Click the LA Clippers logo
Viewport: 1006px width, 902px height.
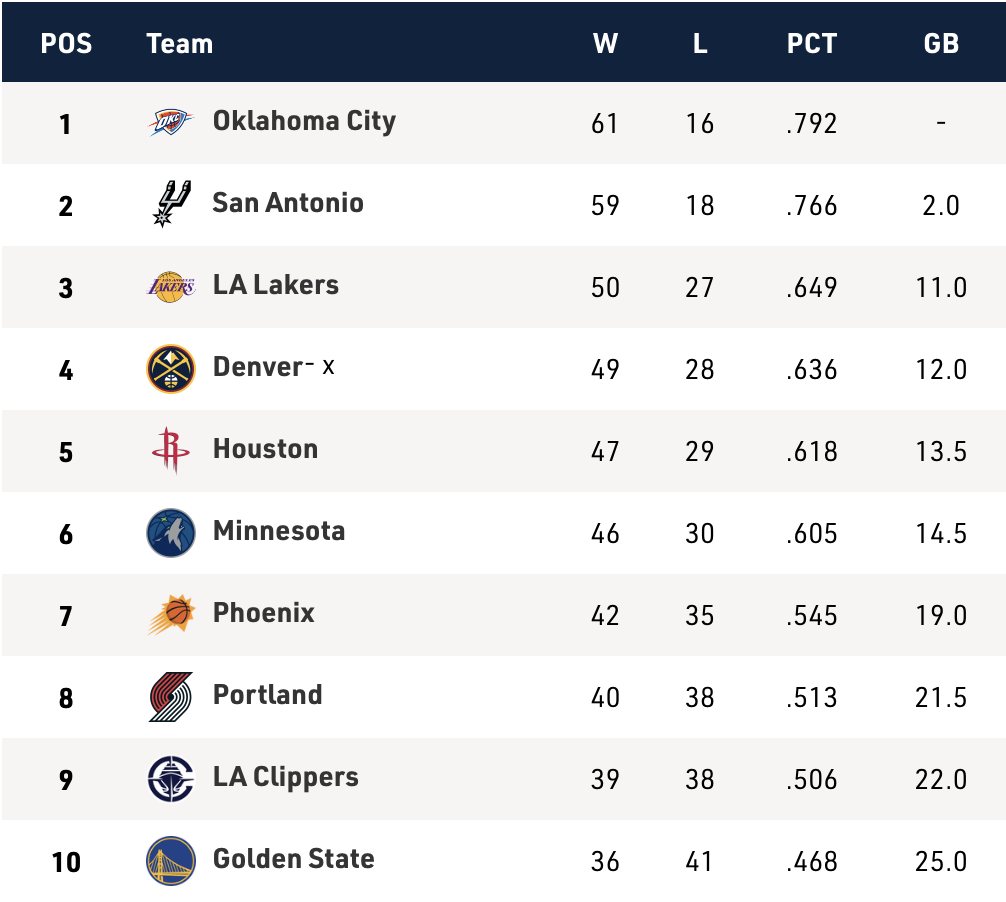(170, 778)
